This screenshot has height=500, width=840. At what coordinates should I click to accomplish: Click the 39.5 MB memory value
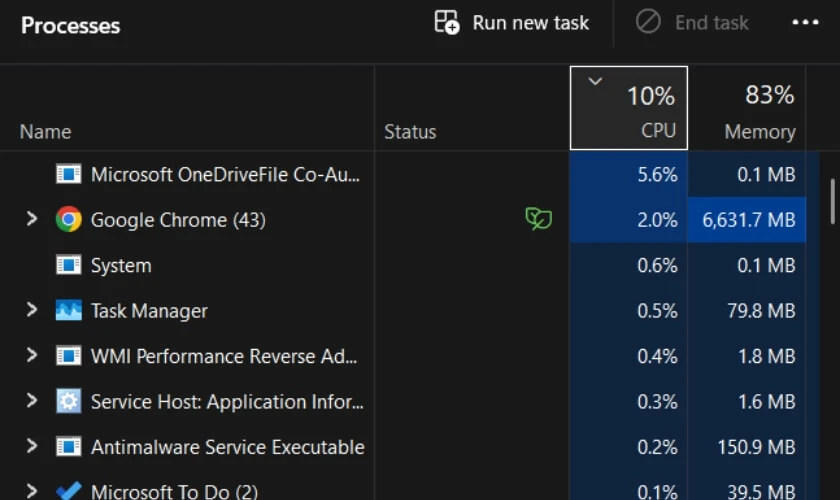761,491
